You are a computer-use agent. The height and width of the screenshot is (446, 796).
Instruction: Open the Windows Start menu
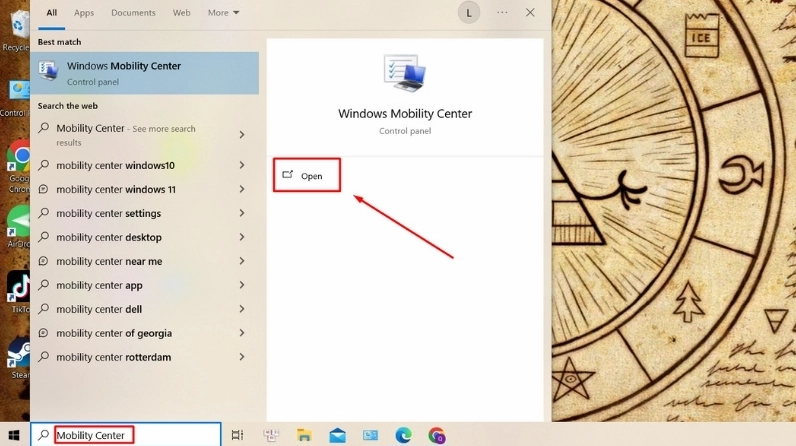point(14,435)
